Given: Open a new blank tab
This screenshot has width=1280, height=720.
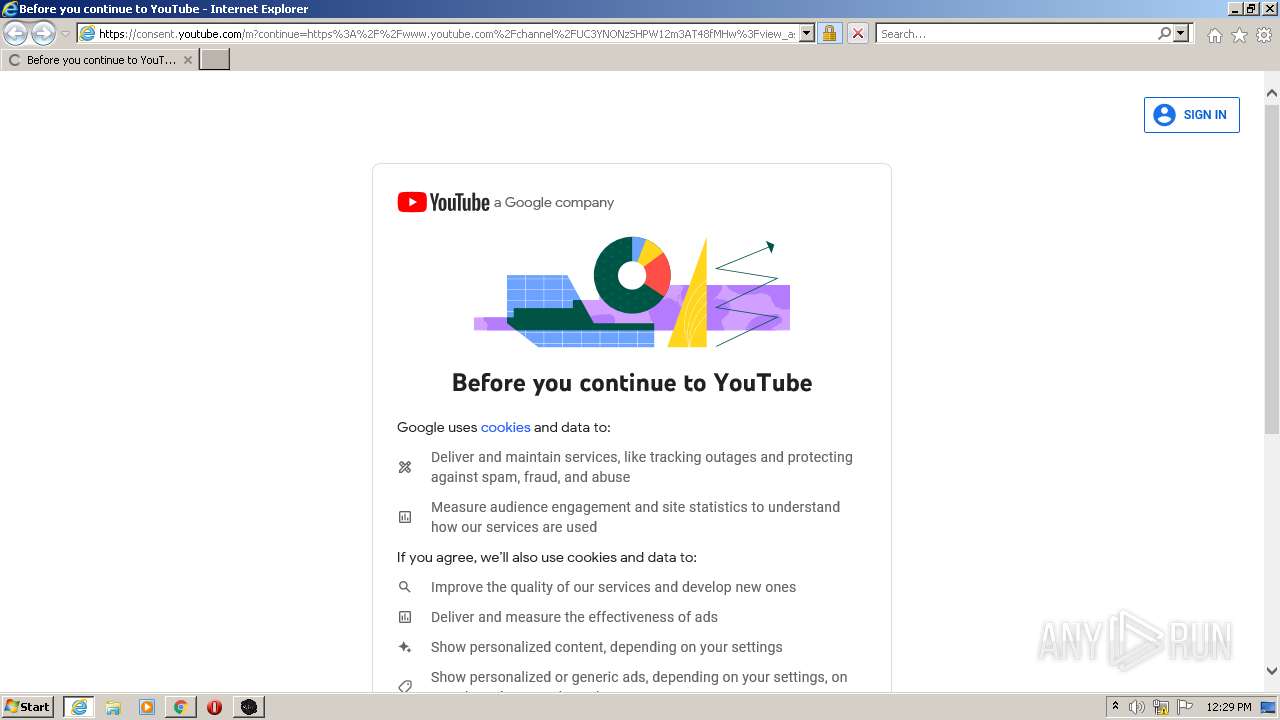Looking at the screenshot, I should pyautogui.click(x=215, y=60).
